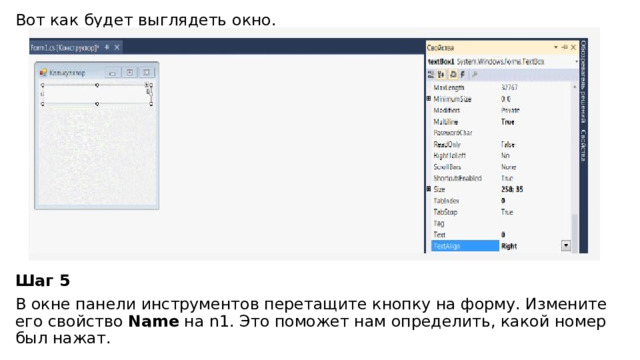Show properties by category icon

click(431, 74)
